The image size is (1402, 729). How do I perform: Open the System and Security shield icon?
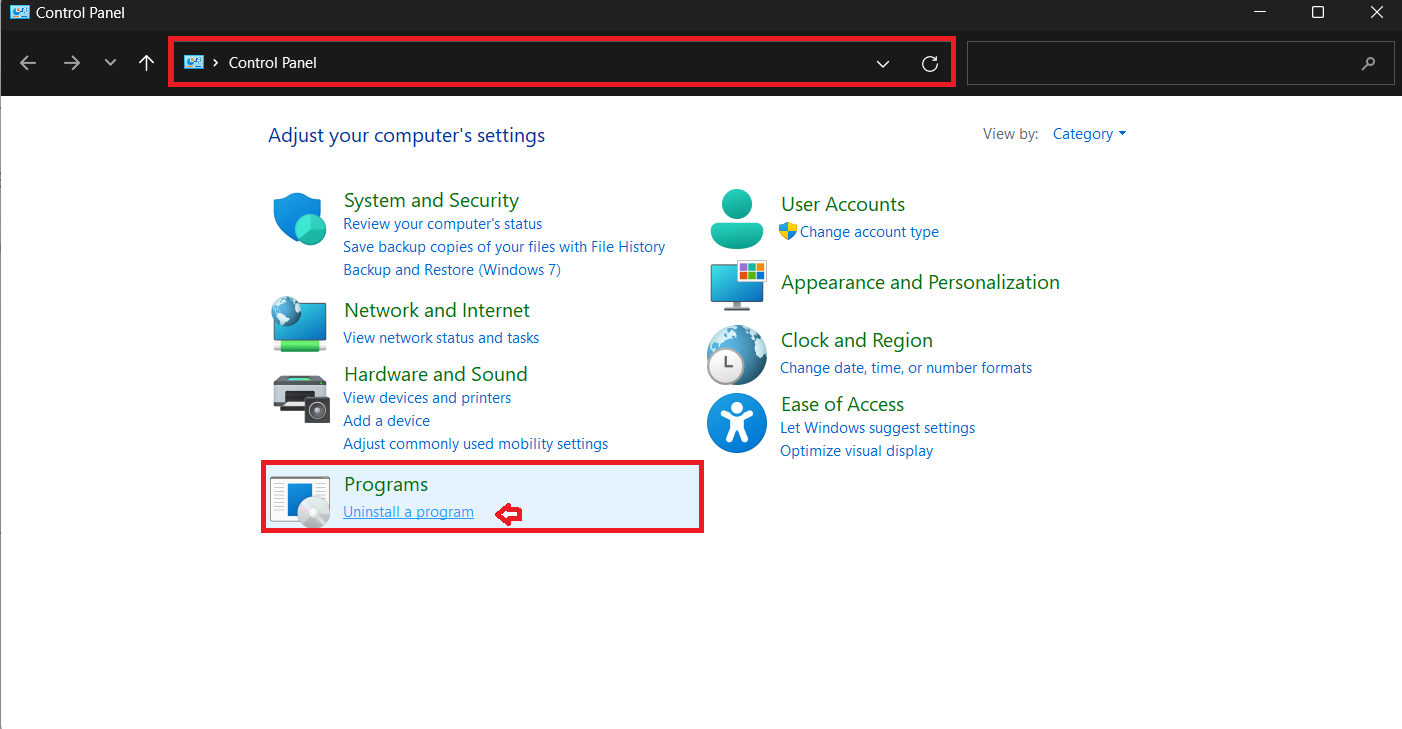pyautogui.click(x=300, y=218)
